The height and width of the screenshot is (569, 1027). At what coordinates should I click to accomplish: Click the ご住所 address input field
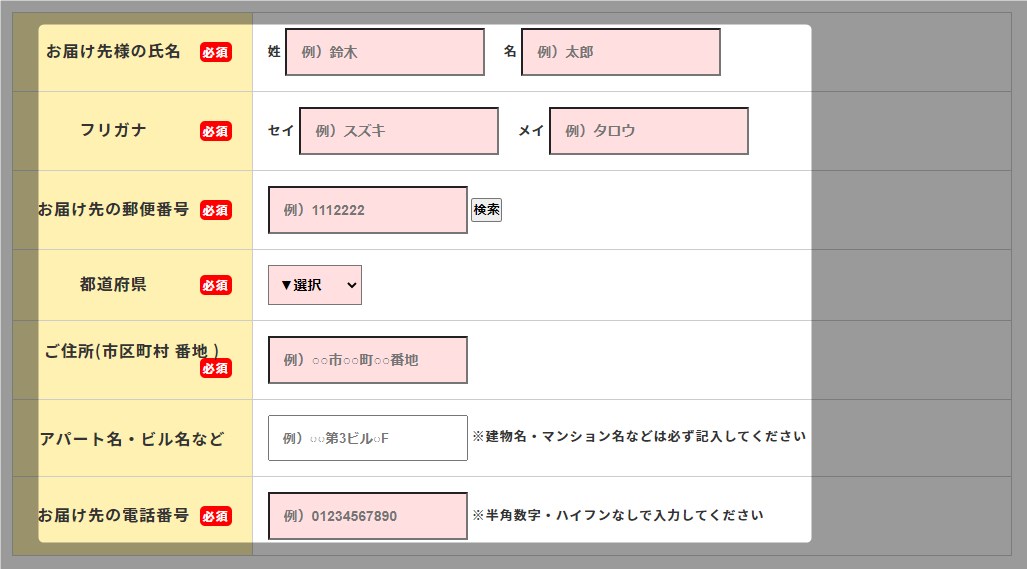[367, 360]
